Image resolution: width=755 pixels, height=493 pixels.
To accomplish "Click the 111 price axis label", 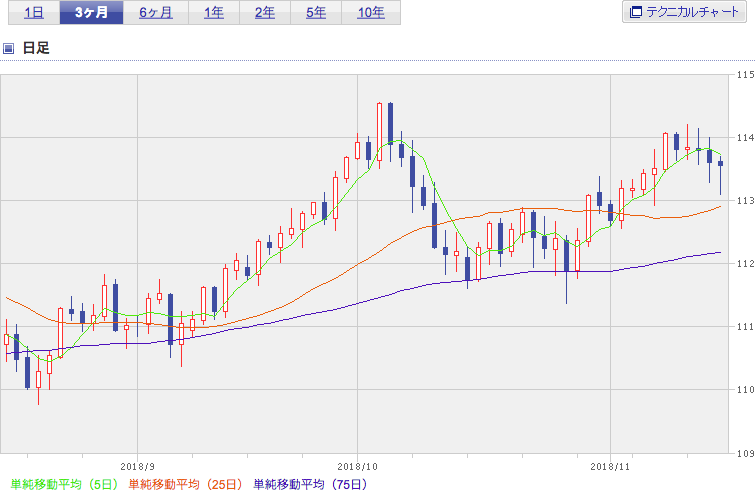I will coord(745,327).
